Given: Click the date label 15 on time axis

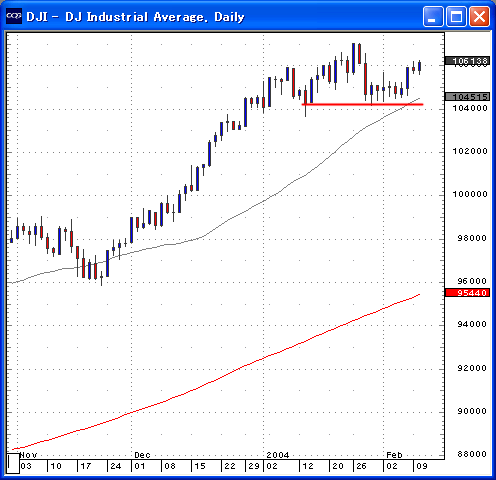Looking at the screenshot, I should tap(200, 466).
